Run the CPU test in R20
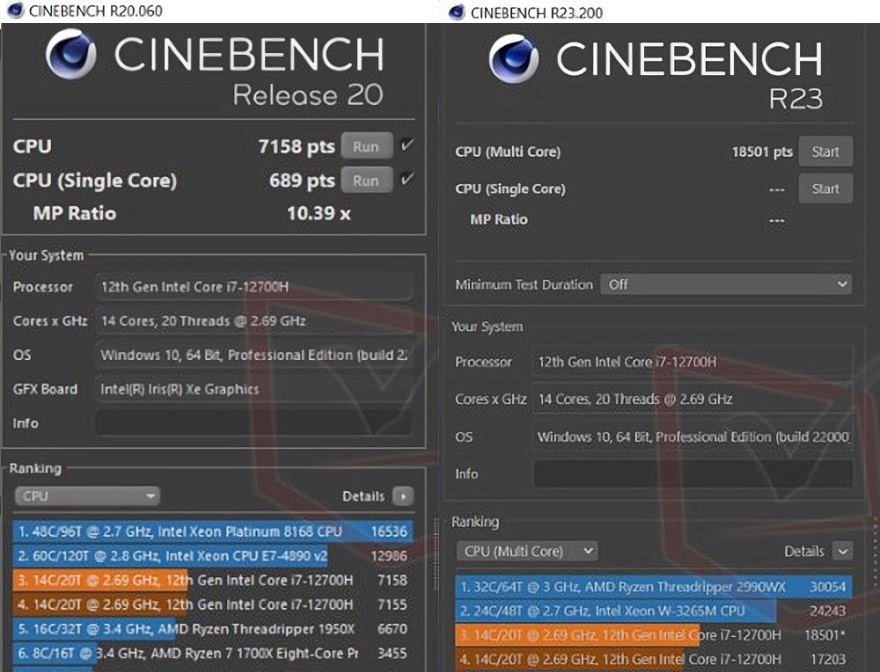This screenshot has width=880, height=672. pyautogui.click(x=366, y=147)
